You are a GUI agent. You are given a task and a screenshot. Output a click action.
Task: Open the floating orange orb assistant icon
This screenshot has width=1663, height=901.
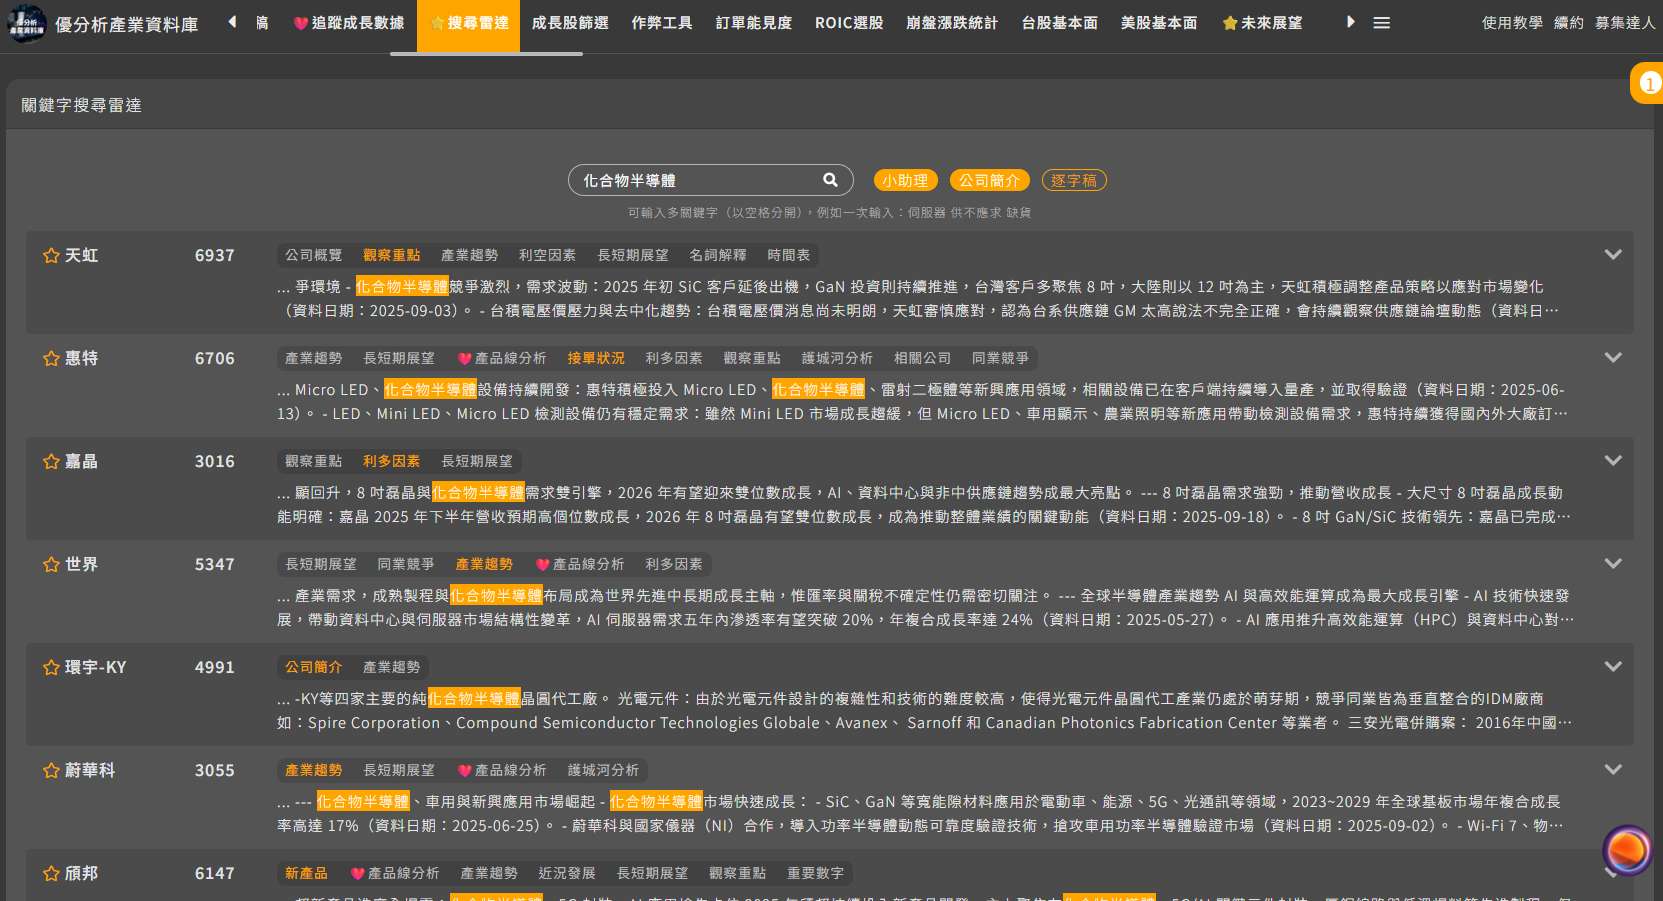[x=1627, y=850]
